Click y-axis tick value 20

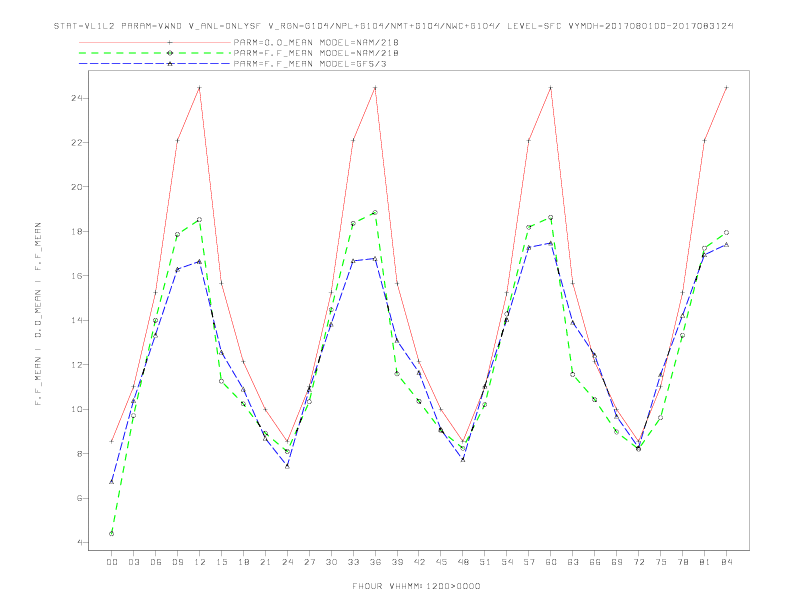(x=77, y=187)
